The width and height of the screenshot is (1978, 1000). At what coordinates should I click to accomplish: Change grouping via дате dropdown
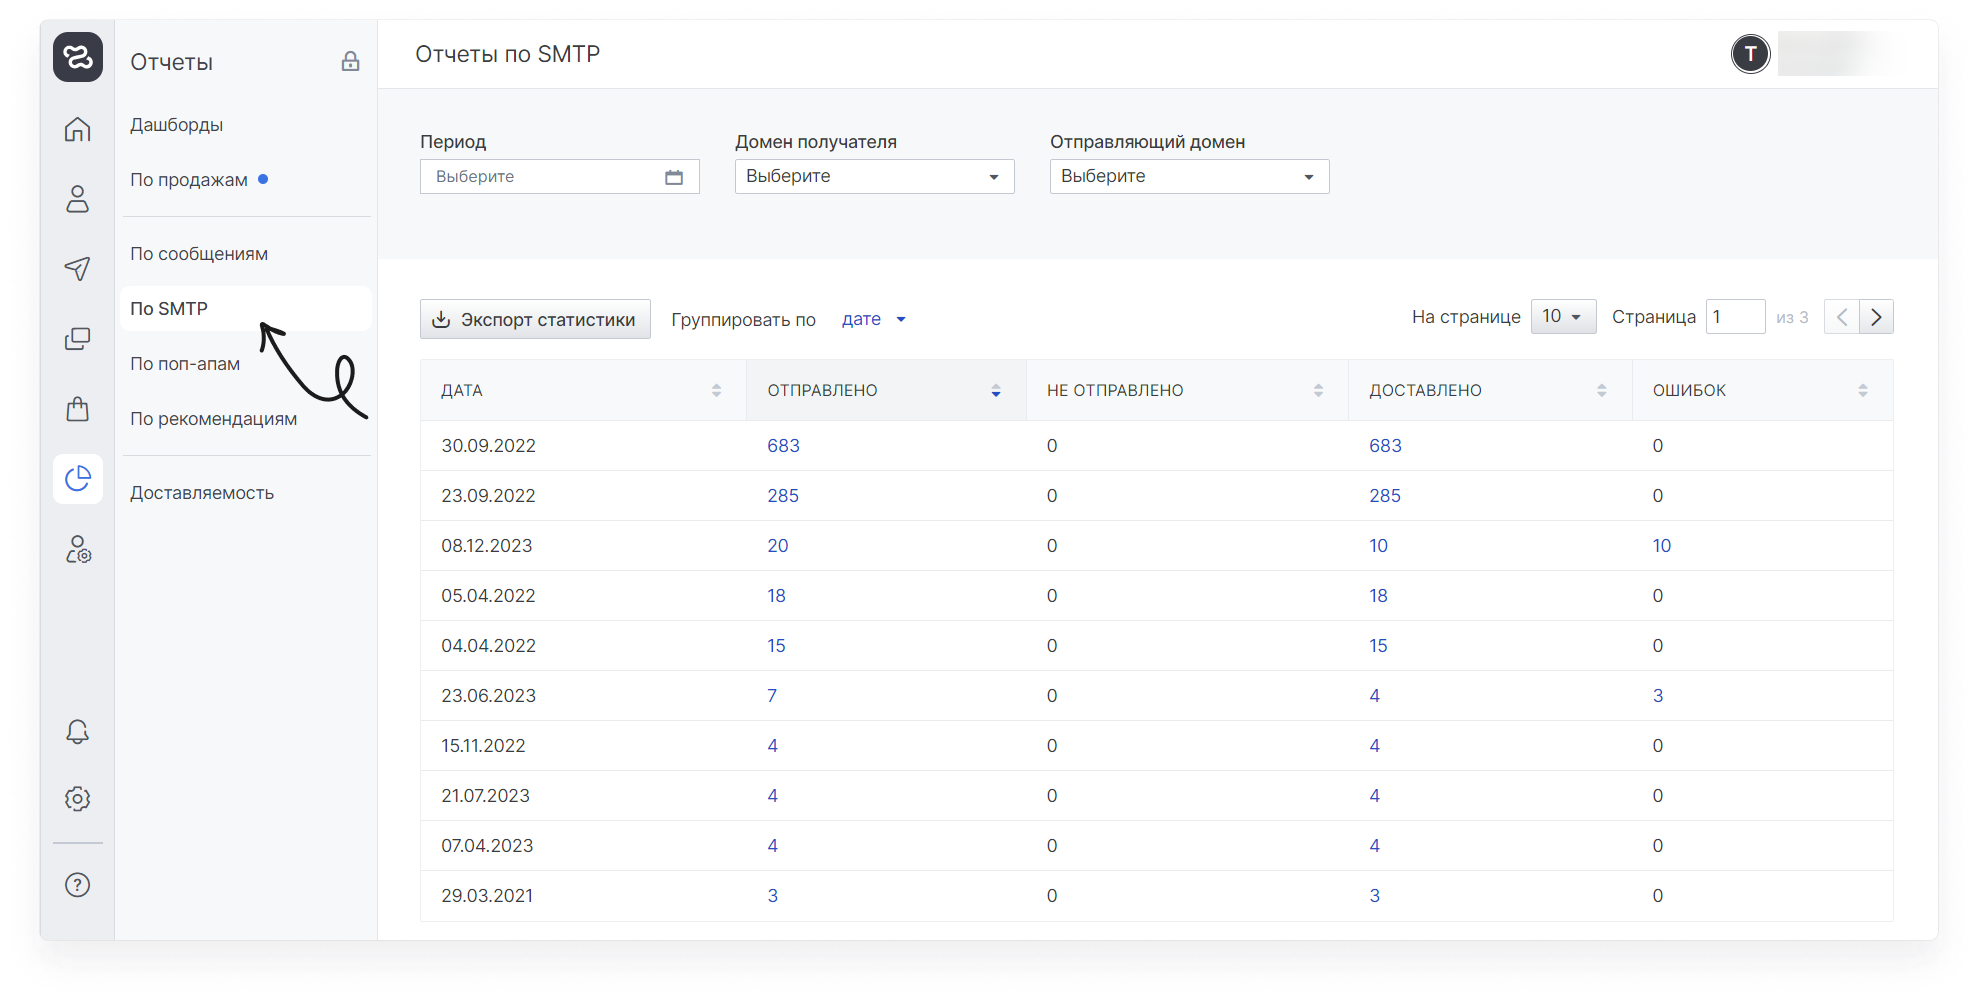[873, 319]
